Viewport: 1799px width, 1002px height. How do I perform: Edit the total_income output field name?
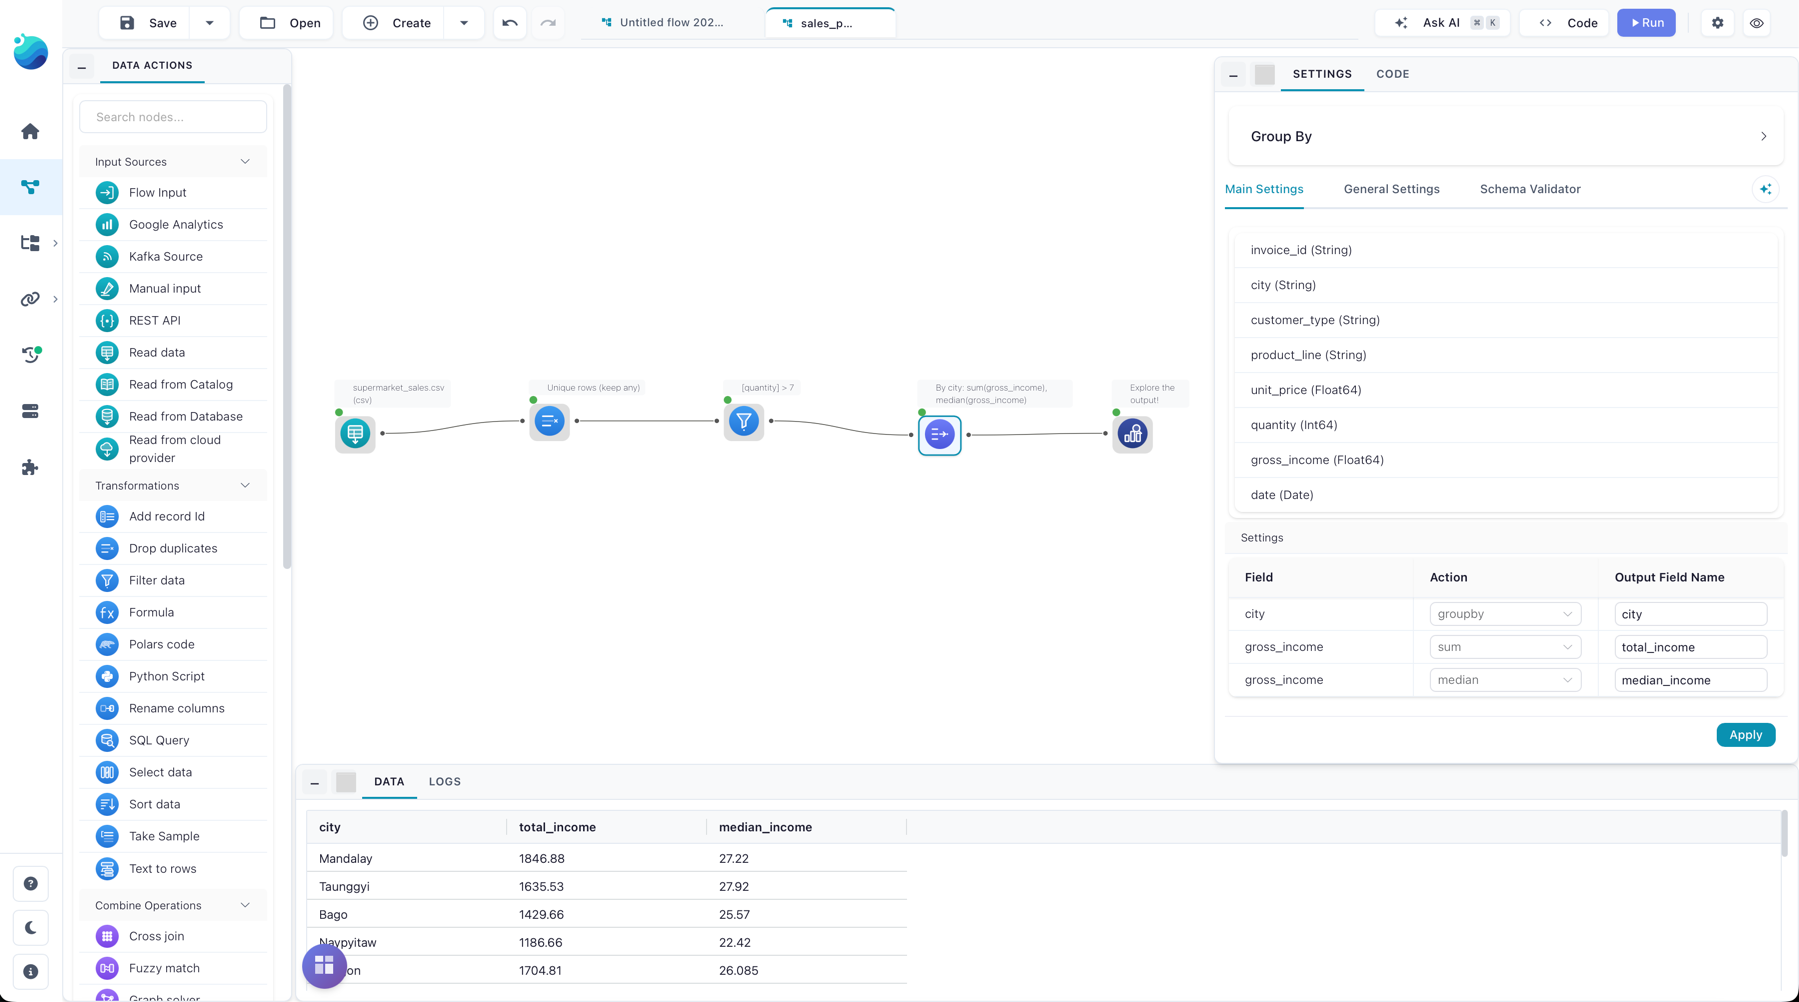pyautogui.click(x=1690, y=647)
